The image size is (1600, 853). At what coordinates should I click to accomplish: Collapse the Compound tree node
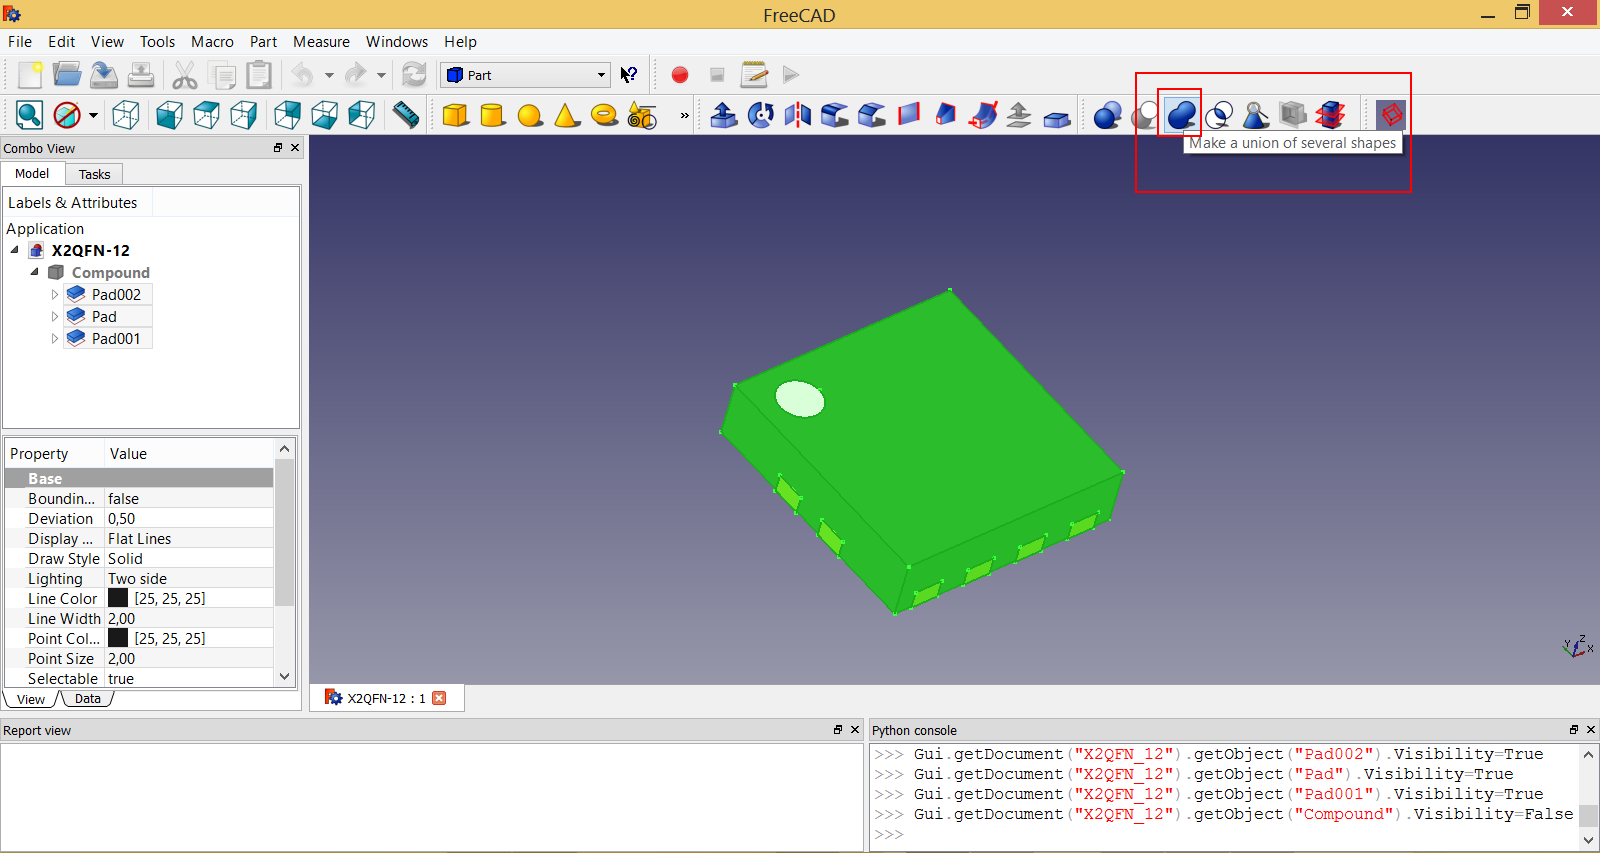(35, 272)
